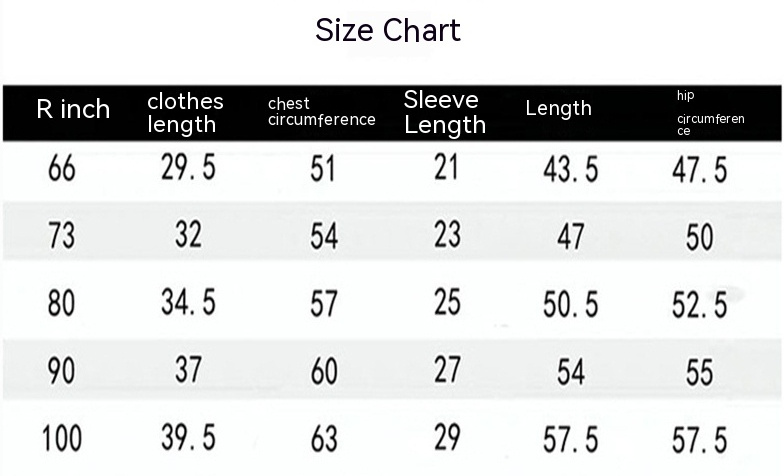Image resolution: width=784 pixels, height=476 pixels.
Task: Click hip circumference value 52.5
Action: [x=699, y=305]
